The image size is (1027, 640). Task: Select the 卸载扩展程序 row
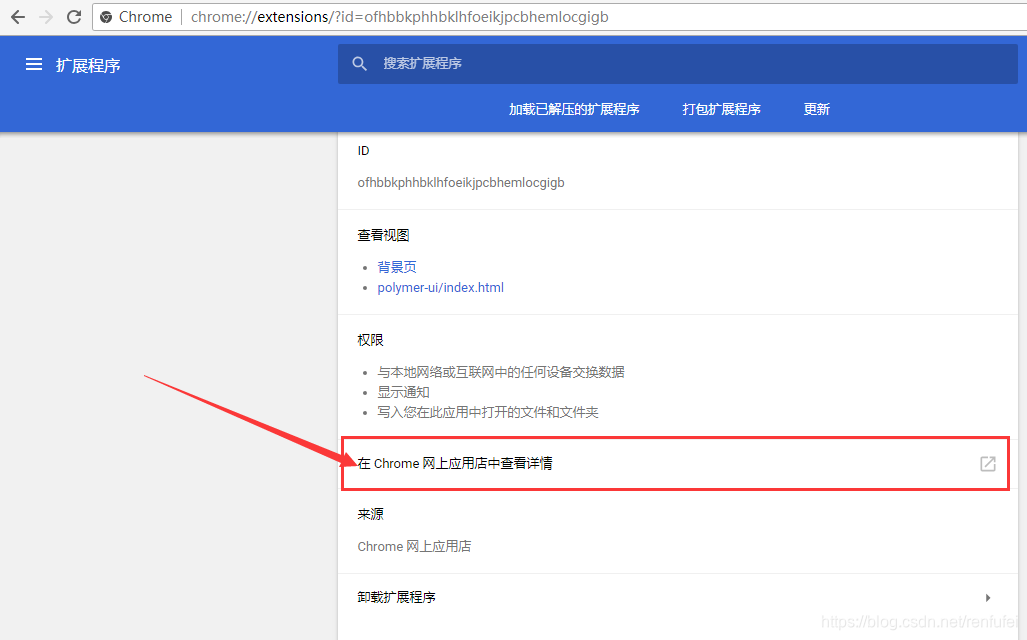[x=678, y=597]
